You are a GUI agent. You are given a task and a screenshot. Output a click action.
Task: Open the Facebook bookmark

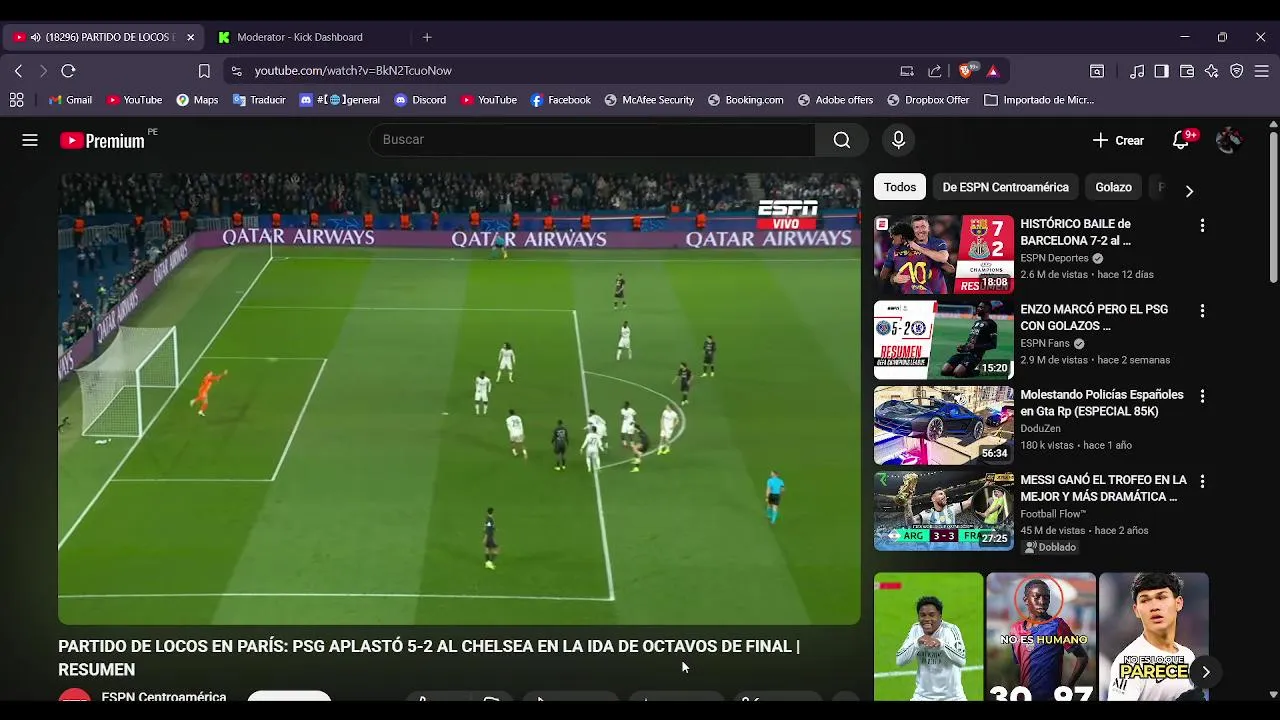tap(560, 100)
